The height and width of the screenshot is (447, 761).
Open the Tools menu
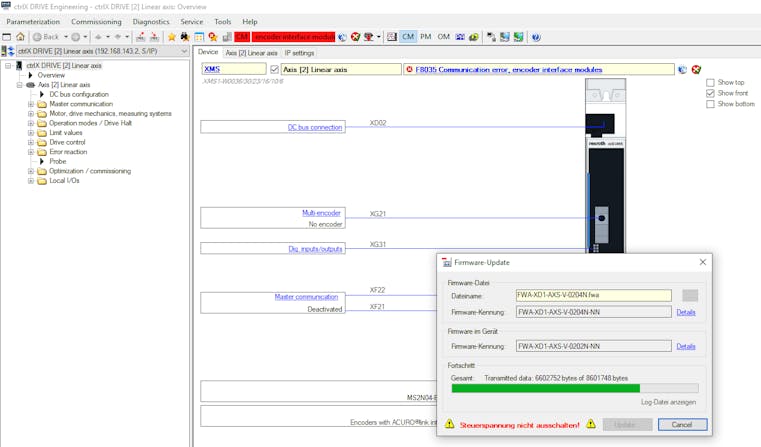222,22
